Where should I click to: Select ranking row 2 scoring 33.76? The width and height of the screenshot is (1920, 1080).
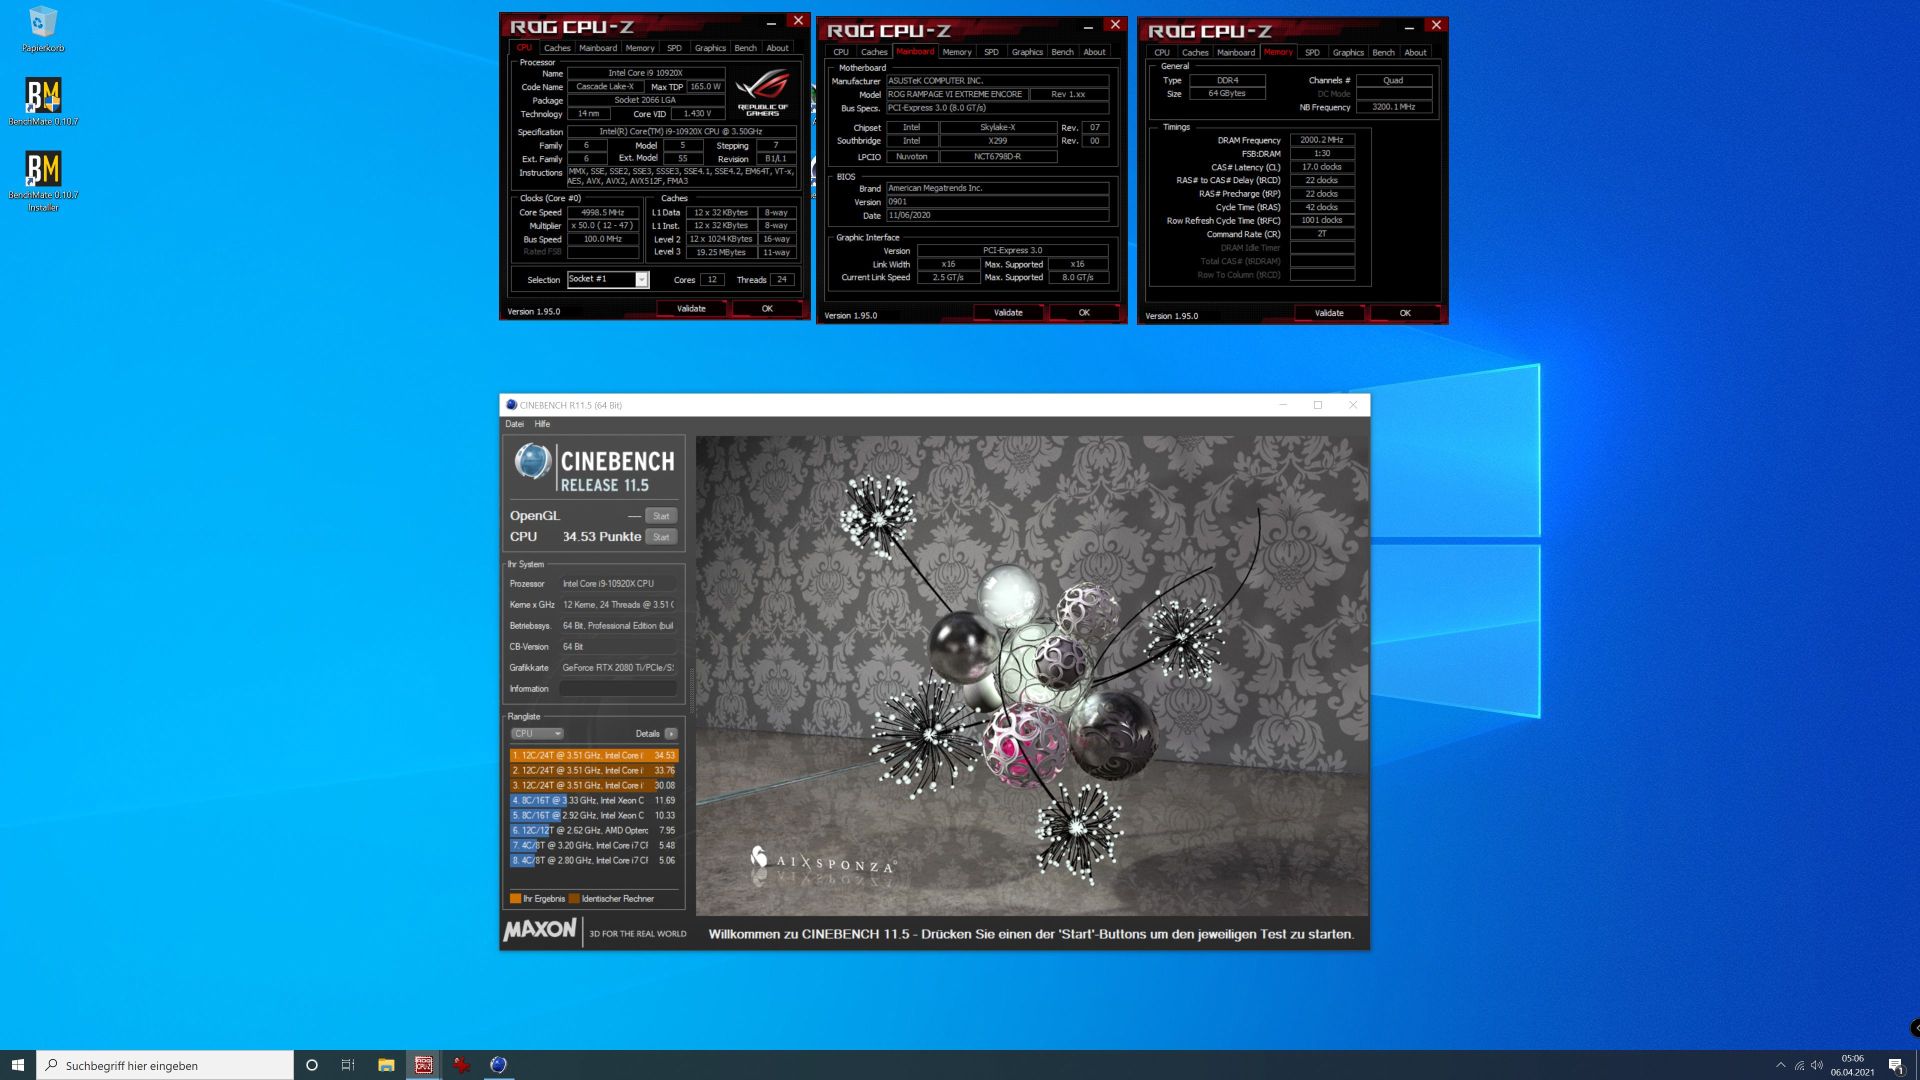click(x=594, y=770)
